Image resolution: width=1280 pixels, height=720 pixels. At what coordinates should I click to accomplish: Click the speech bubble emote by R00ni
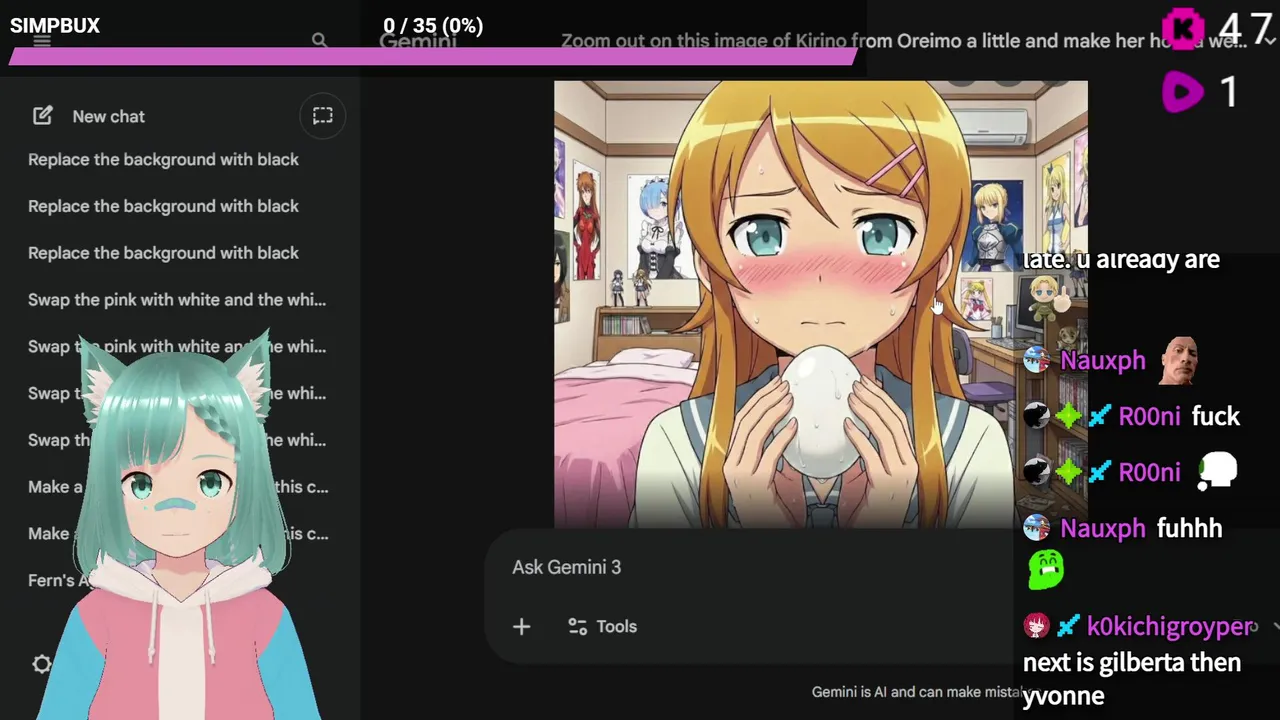[x=1216, y=471]
